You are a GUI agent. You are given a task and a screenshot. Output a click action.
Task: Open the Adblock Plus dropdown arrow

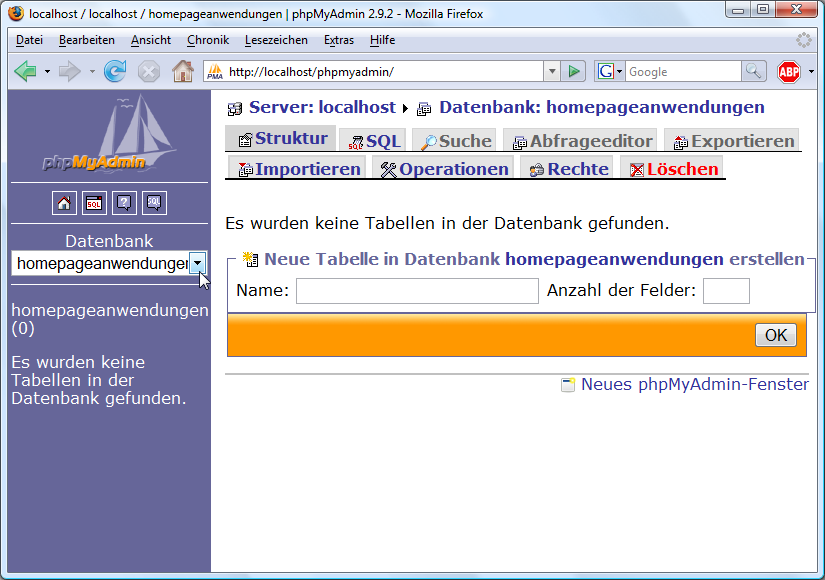tap(811, 72)
